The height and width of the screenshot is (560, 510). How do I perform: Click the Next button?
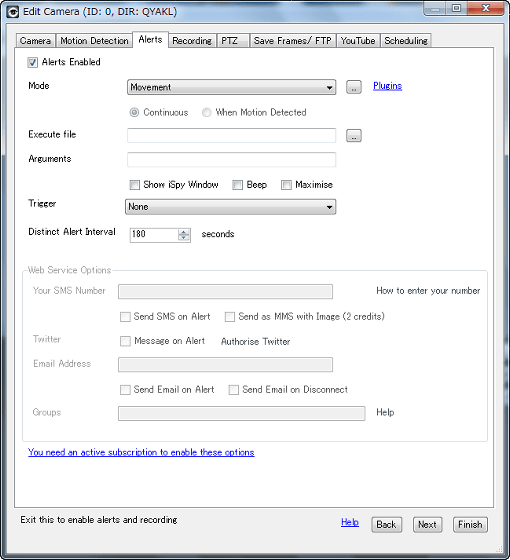[428, 525]
